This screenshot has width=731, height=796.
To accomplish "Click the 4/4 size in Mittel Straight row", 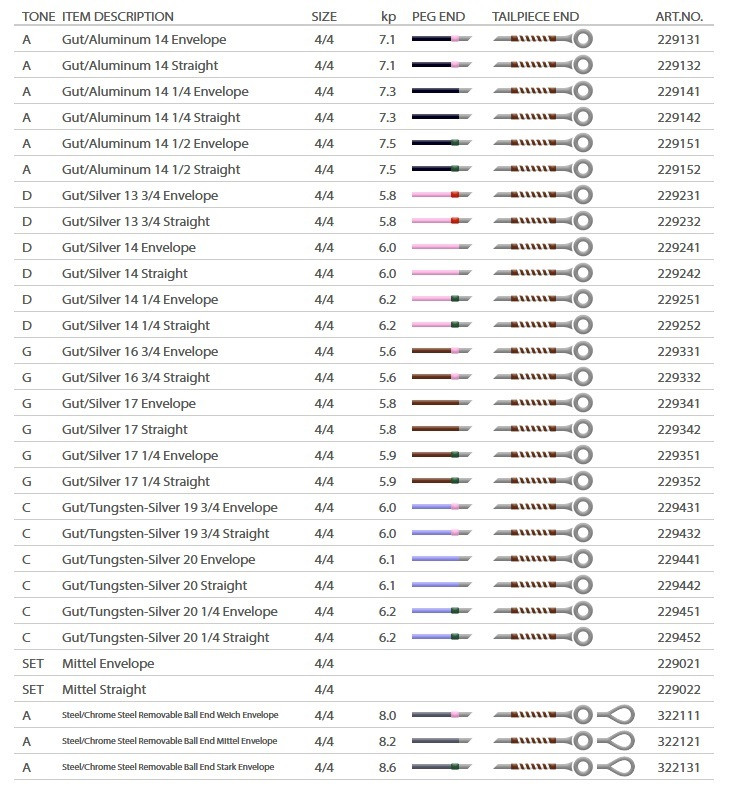I will (x=324, y=690).
